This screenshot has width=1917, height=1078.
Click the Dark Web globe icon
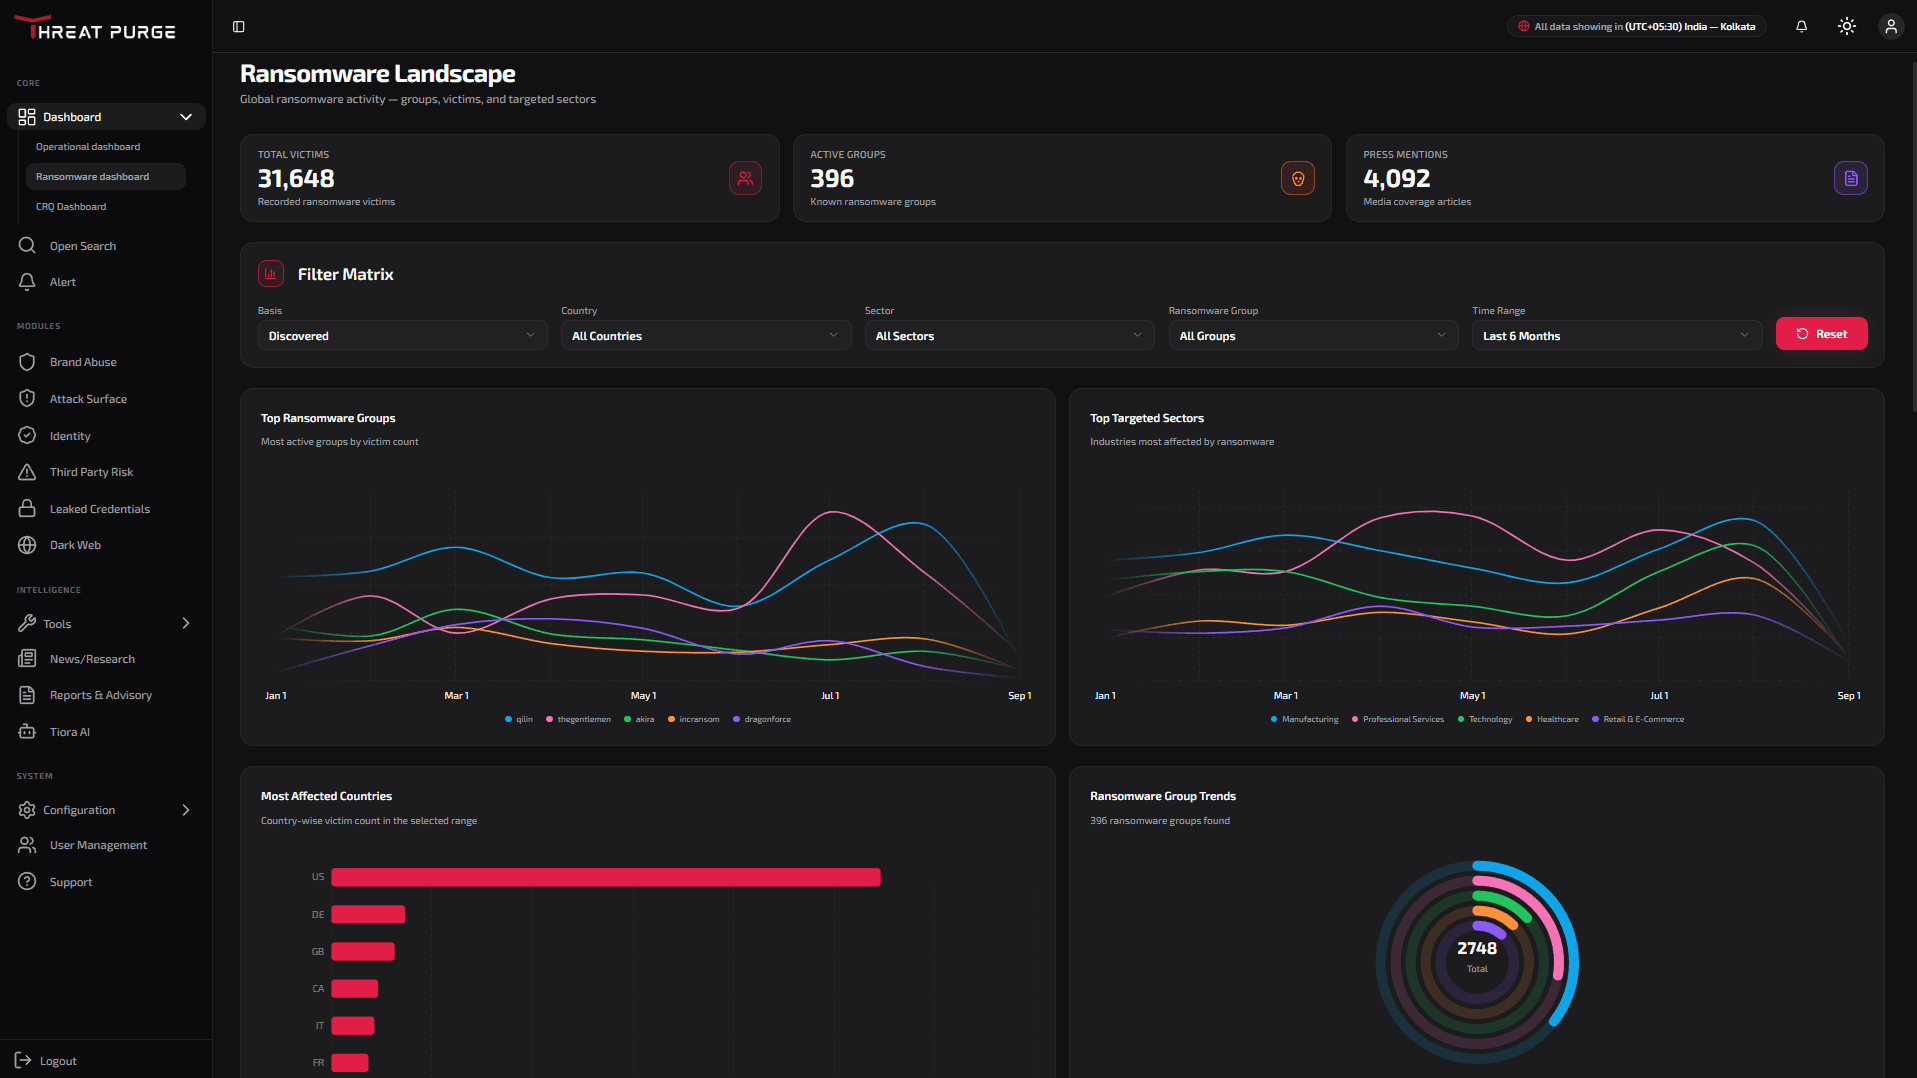click(27, 545)
